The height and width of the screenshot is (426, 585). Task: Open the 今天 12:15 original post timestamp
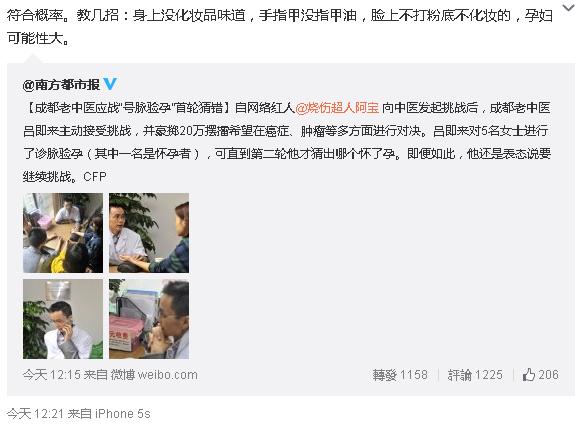coord(51,375)
